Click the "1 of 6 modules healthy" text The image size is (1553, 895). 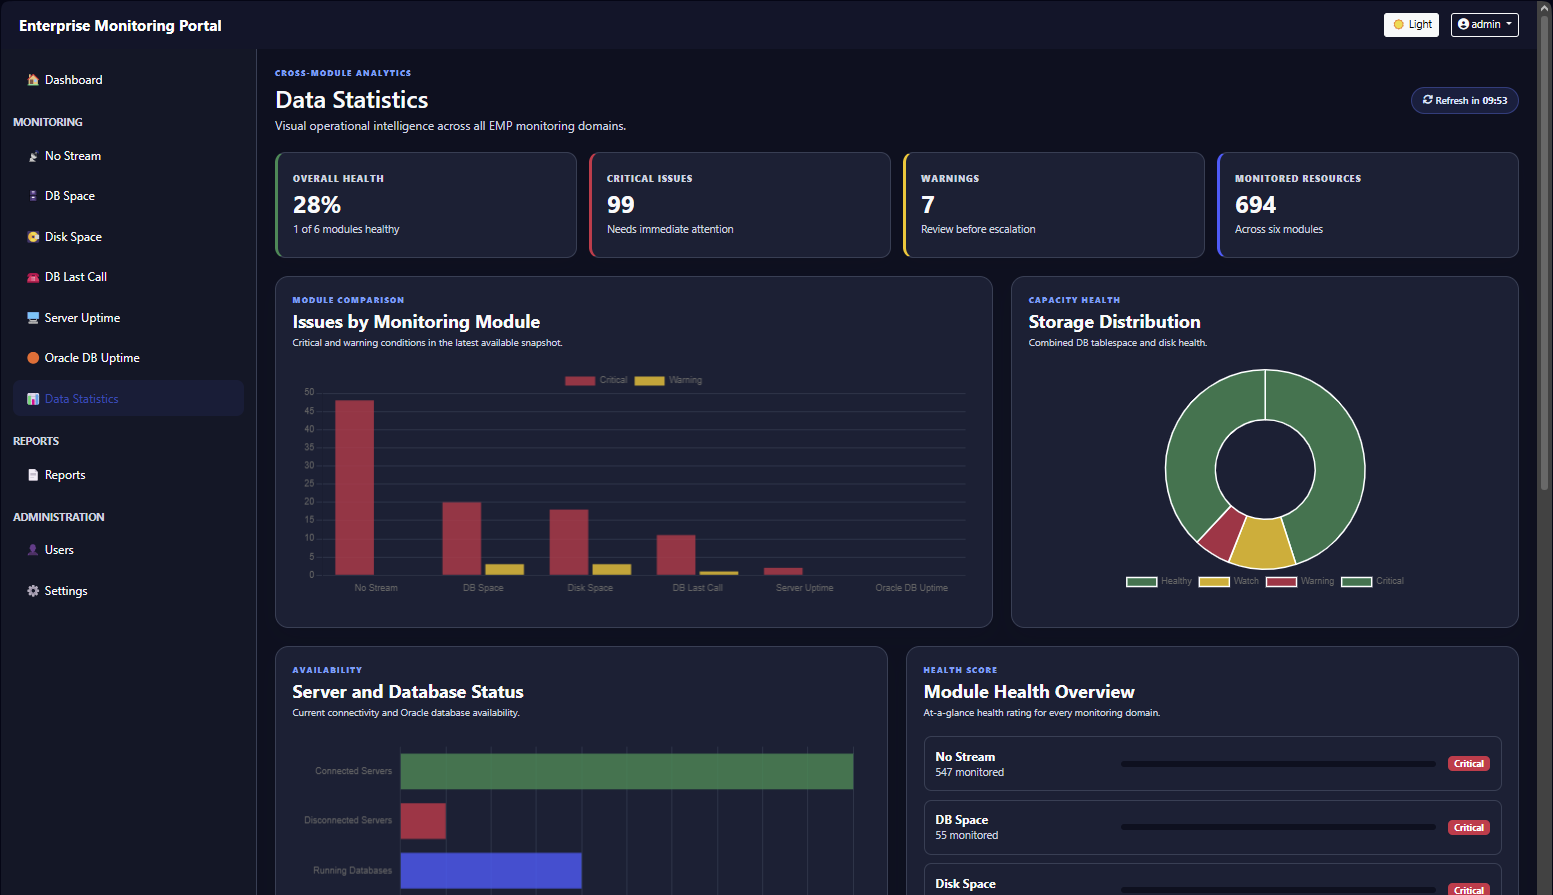pos(346,229)
